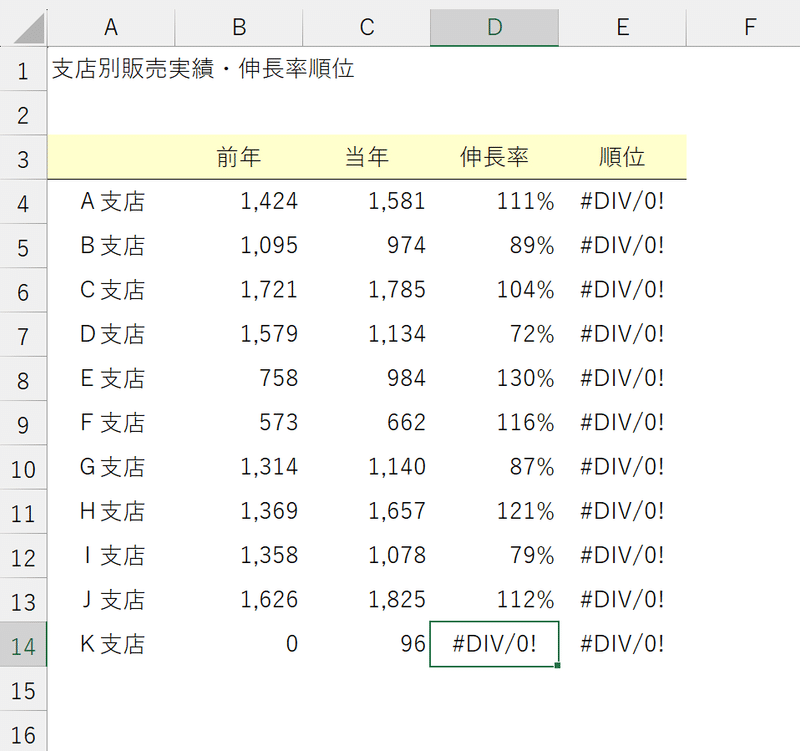Click the cell with value 1,581
The width and height of the screenshot is (800, 751).
[367, 202]
